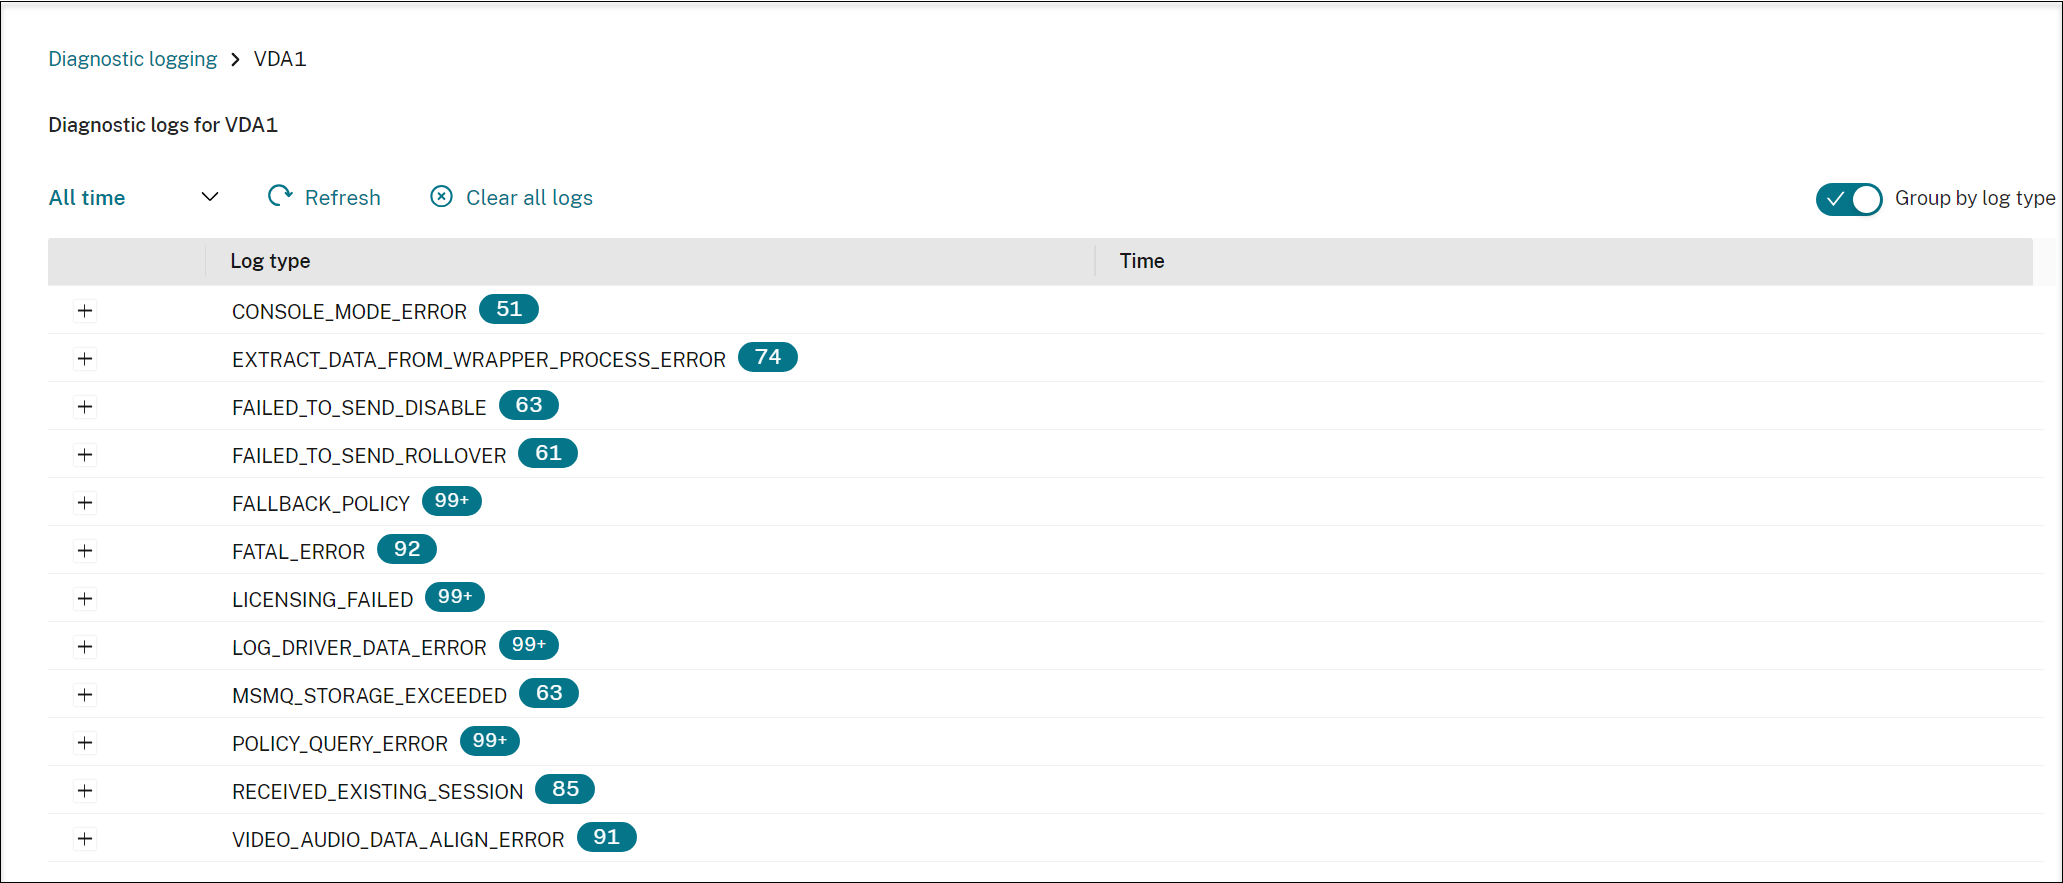Go back to Diagnostic logging breadcrumb
This screenshot has width=2063, height=883.
pyautogui.click(x=133, y=59)
